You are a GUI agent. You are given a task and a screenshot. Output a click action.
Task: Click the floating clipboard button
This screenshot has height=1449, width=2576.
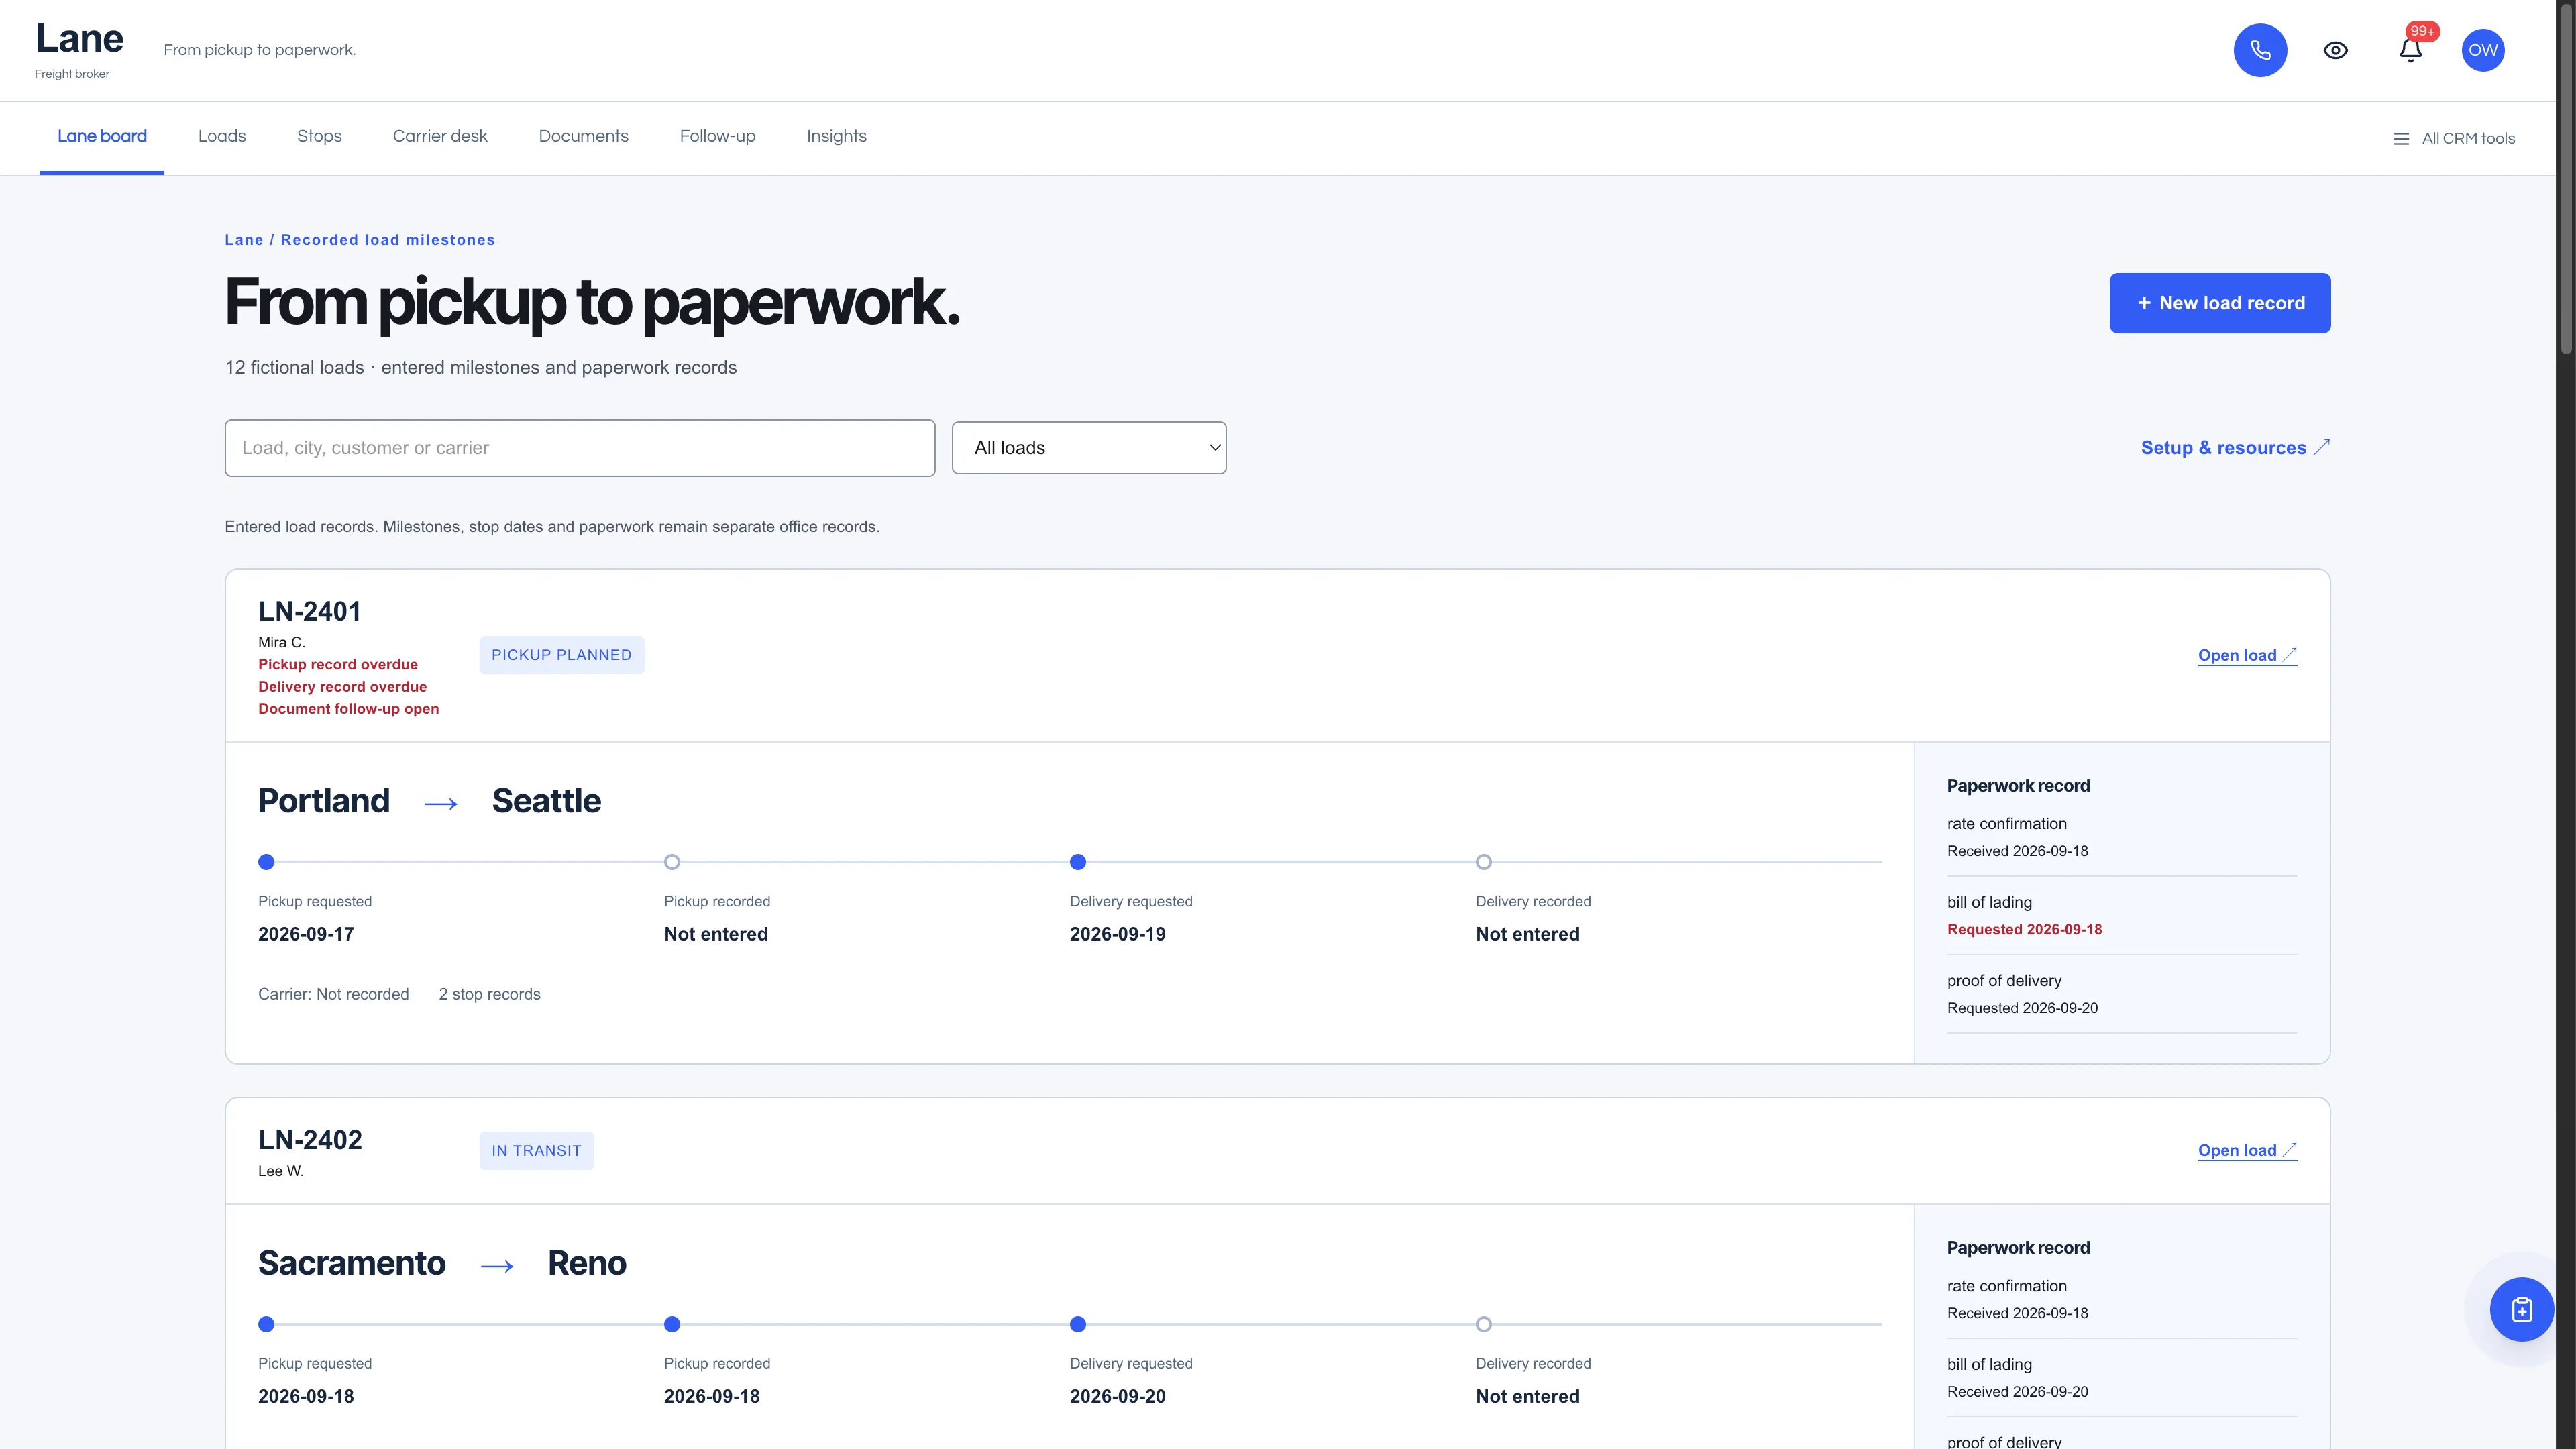tap(2521, 1309)
